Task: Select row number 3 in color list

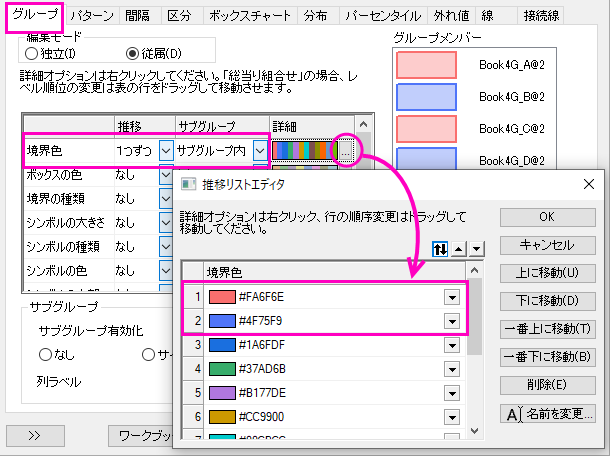Action: pos(193,345)
